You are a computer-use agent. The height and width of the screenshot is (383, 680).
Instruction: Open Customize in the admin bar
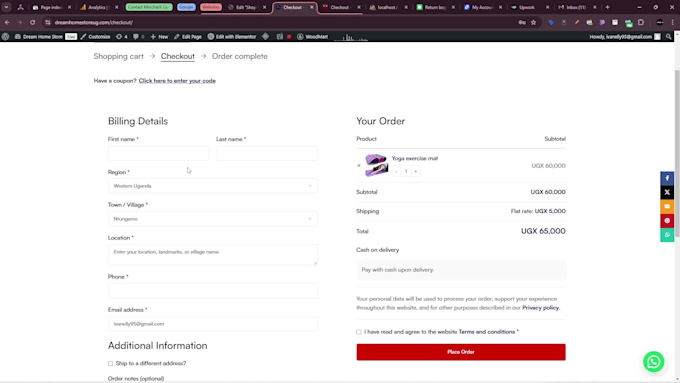point(95,37)
